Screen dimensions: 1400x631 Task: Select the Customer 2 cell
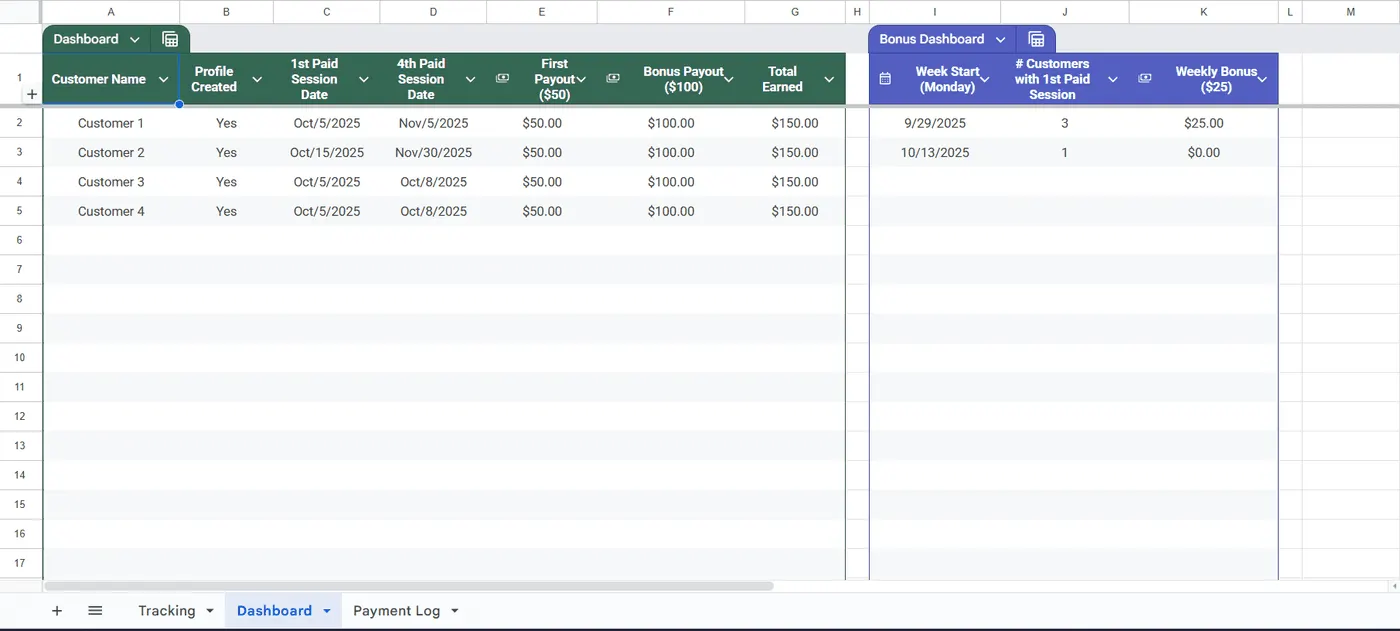[x=111, y=153]
